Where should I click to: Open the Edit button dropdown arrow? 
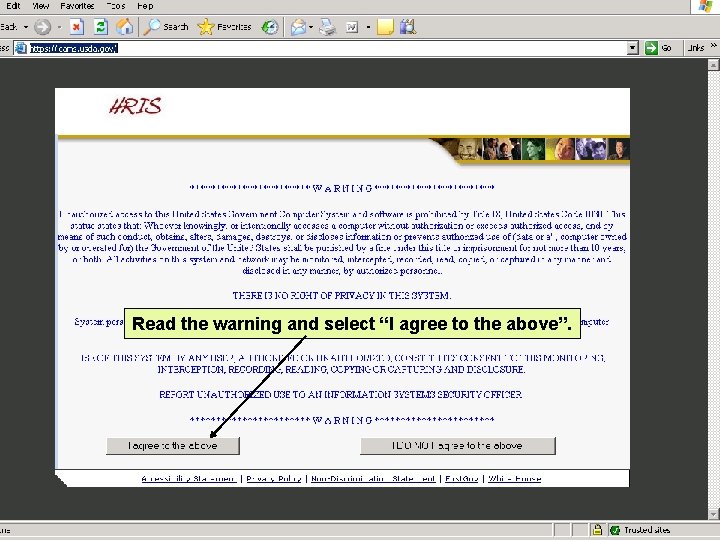(x=368, y=27)
